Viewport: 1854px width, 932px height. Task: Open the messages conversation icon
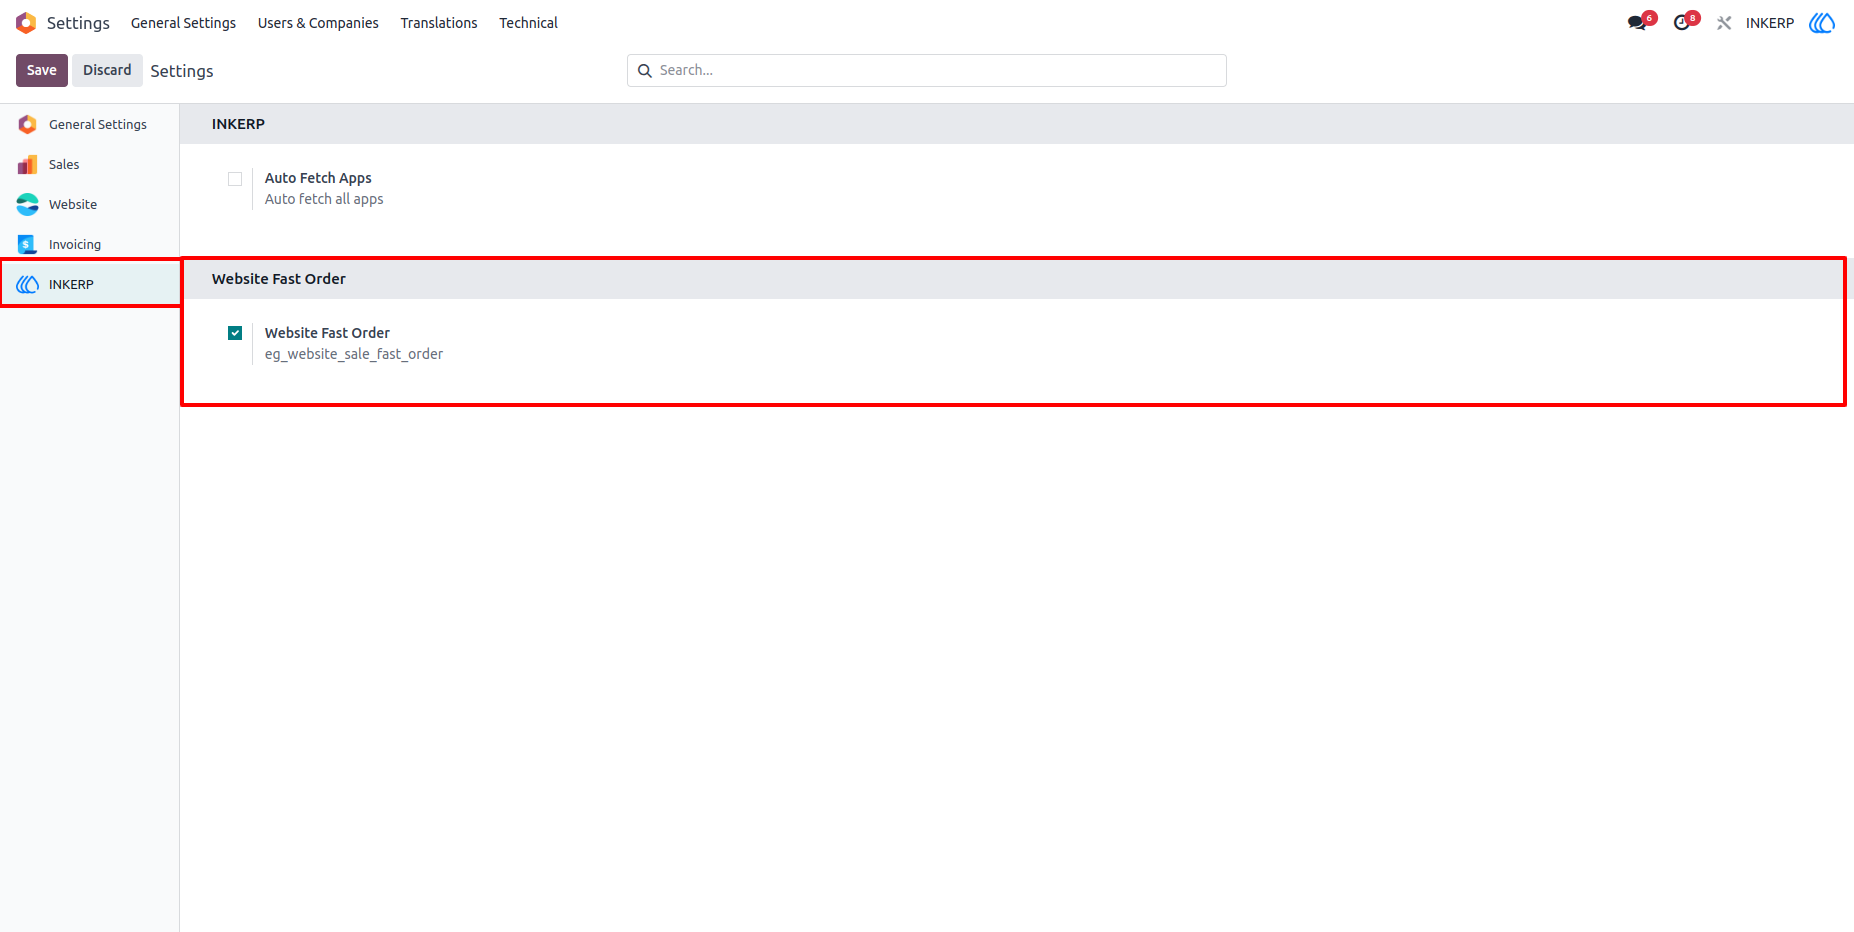click(x=1637, y=23)
